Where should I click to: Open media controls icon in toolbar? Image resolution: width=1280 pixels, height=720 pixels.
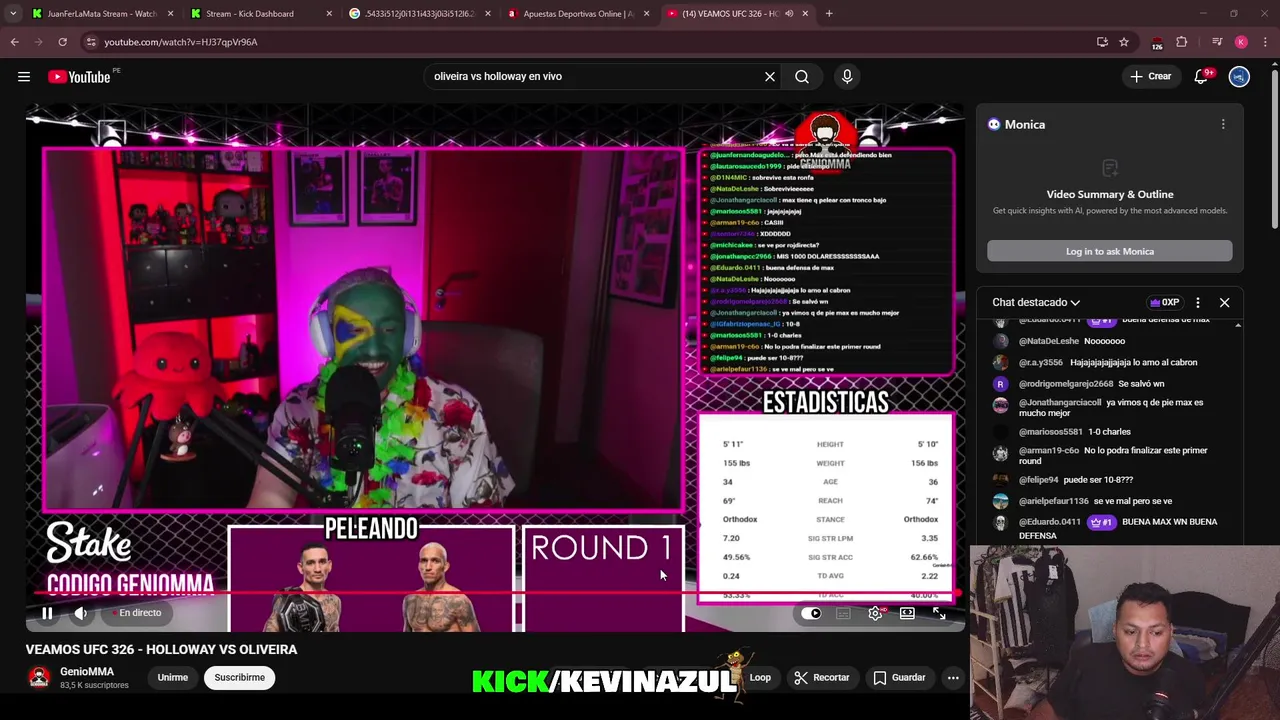(1217, 42)
